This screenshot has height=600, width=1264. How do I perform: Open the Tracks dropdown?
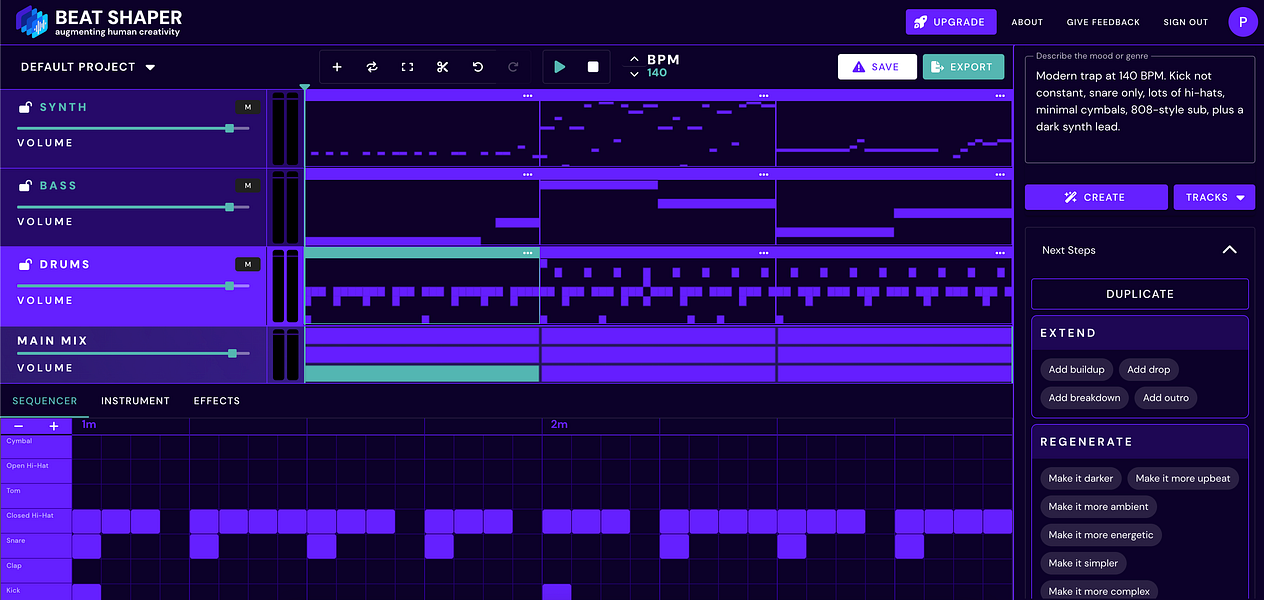click(x=1214, y=197)
